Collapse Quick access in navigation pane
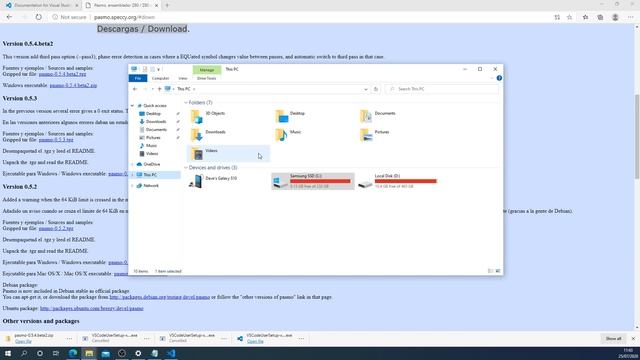The height and width of the screenshot is (360, 640). coord(132,106)
